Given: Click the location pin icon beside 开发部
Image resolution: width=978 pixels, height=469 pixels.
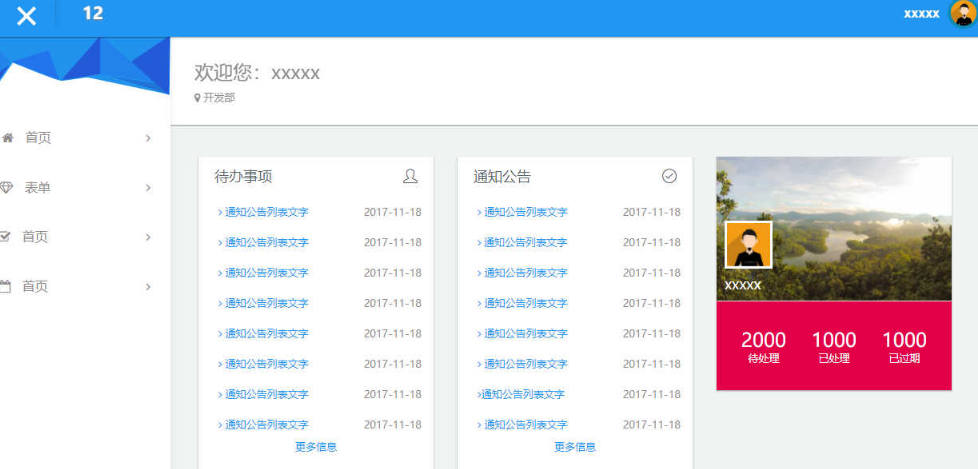Looking at the screenshot, I should tap(198, 98).
